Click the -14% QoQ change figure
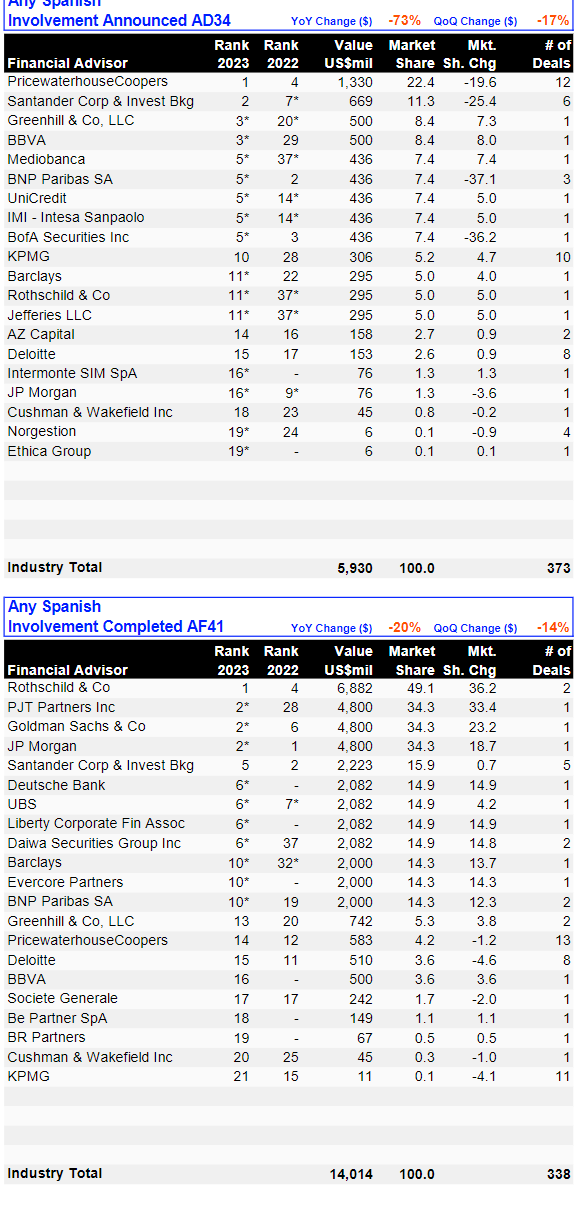The width and height of the screenshot is (581, 1207). tap(553, 627)
